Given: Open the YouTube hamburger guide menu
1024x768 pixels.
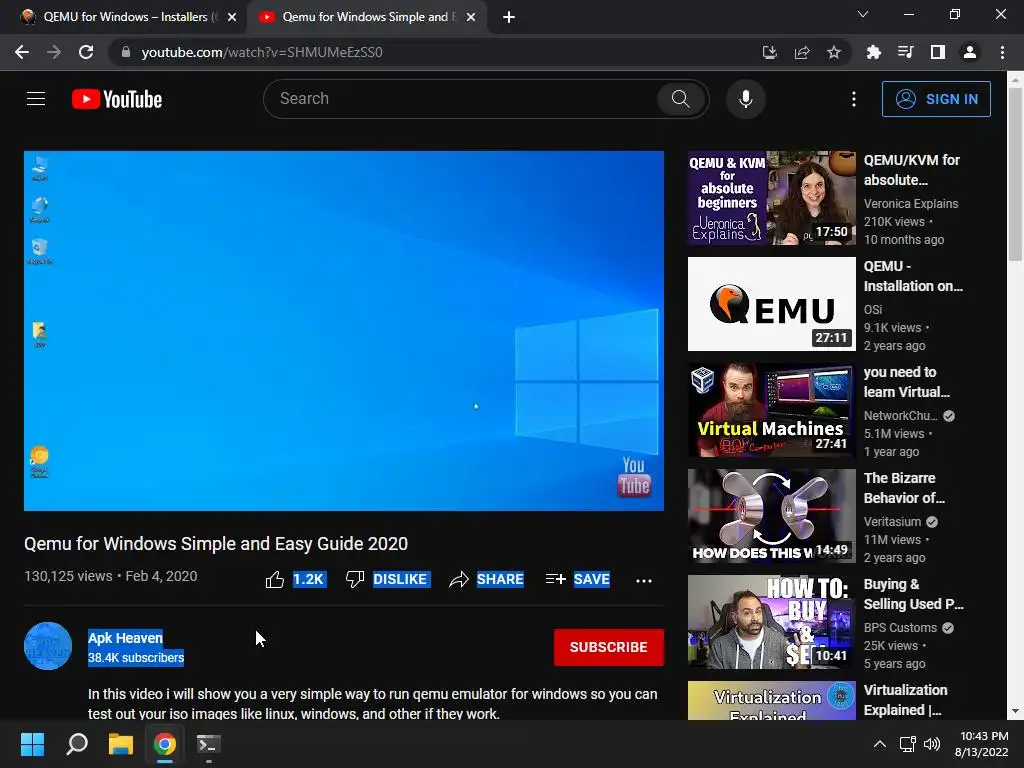Looking at the screenshot, I should pyautogui.click(x=36, y=99).
